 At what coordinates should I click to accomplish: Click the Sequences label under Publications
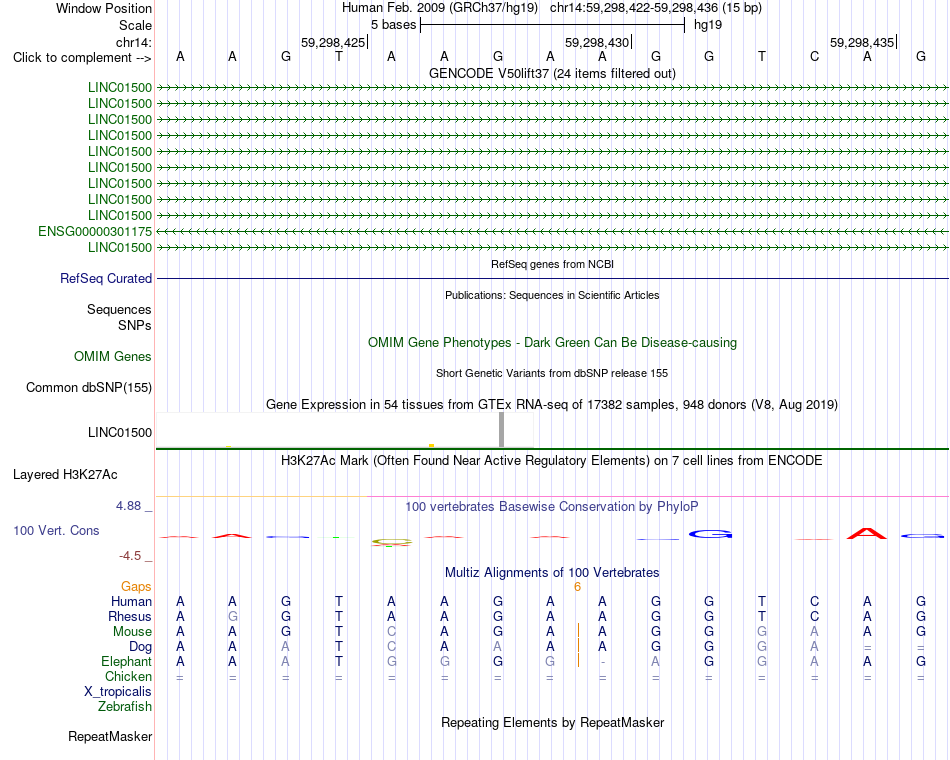pos(119,310)
